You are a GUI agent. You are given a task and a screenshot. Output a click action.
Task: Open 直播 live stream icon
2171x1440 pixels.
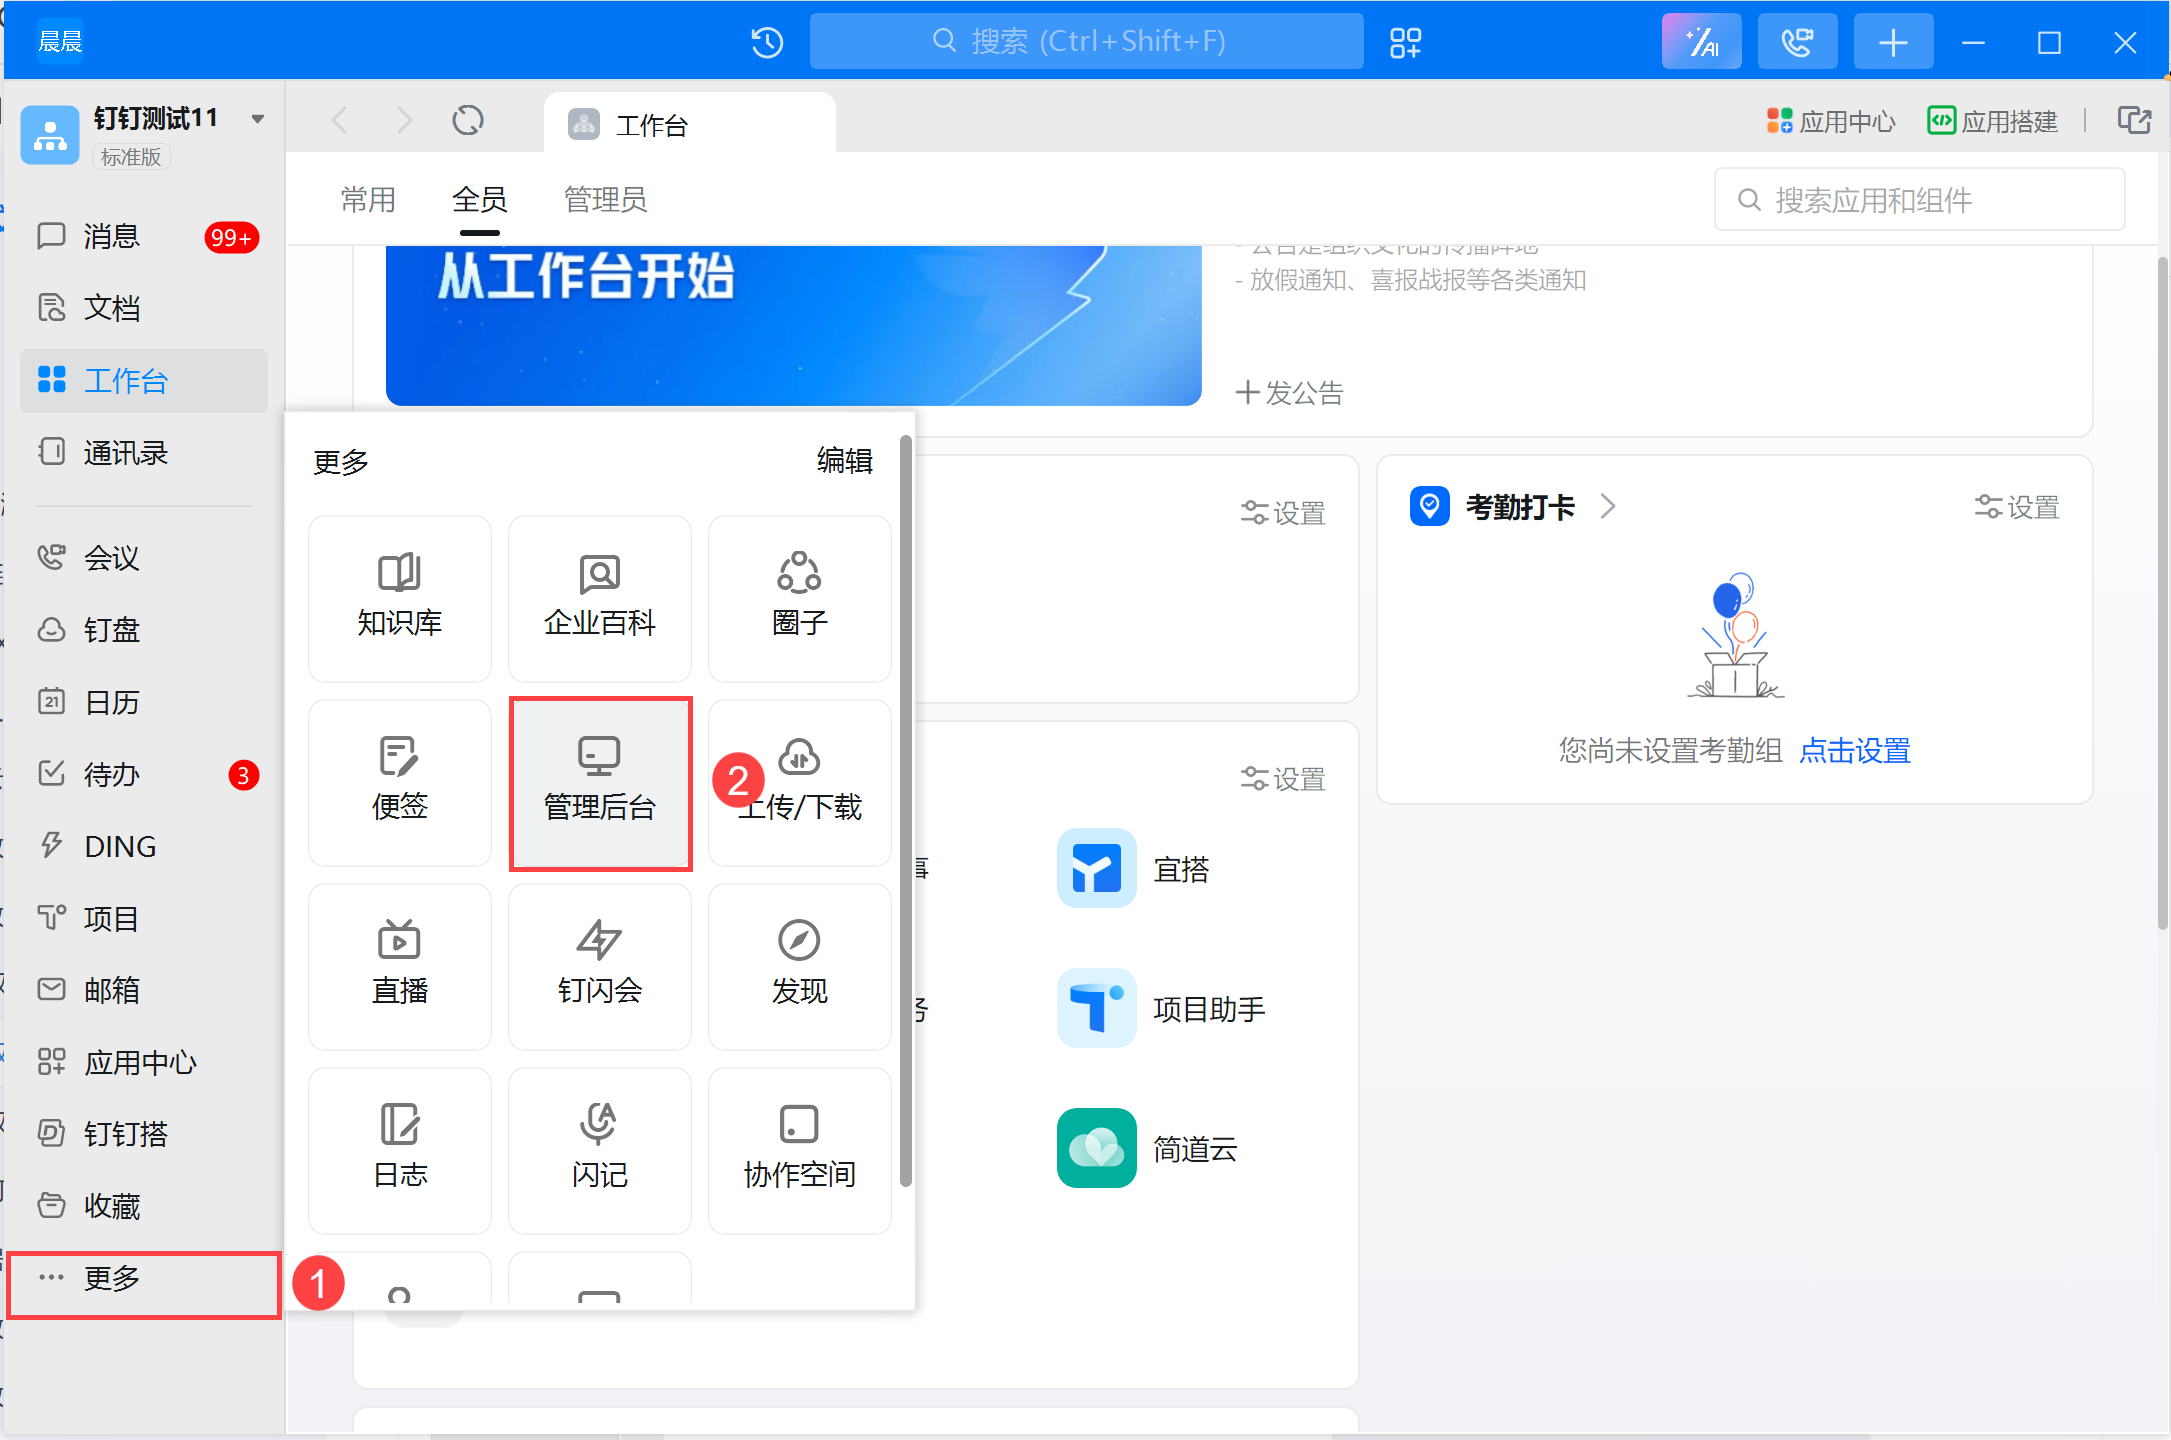399,966
